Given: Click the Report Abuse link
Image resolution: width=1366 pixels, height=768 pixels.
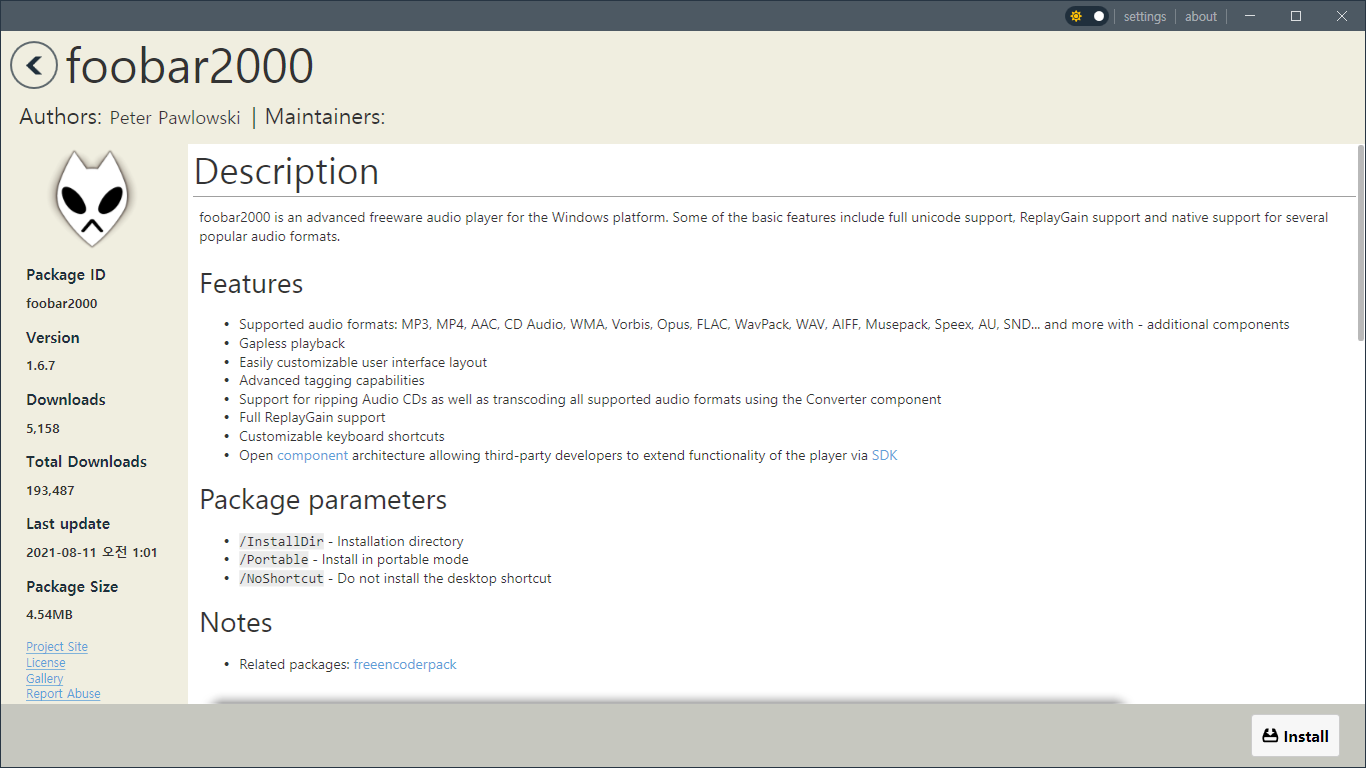Looking at the screenshot, I should click(x=63, y=694).
